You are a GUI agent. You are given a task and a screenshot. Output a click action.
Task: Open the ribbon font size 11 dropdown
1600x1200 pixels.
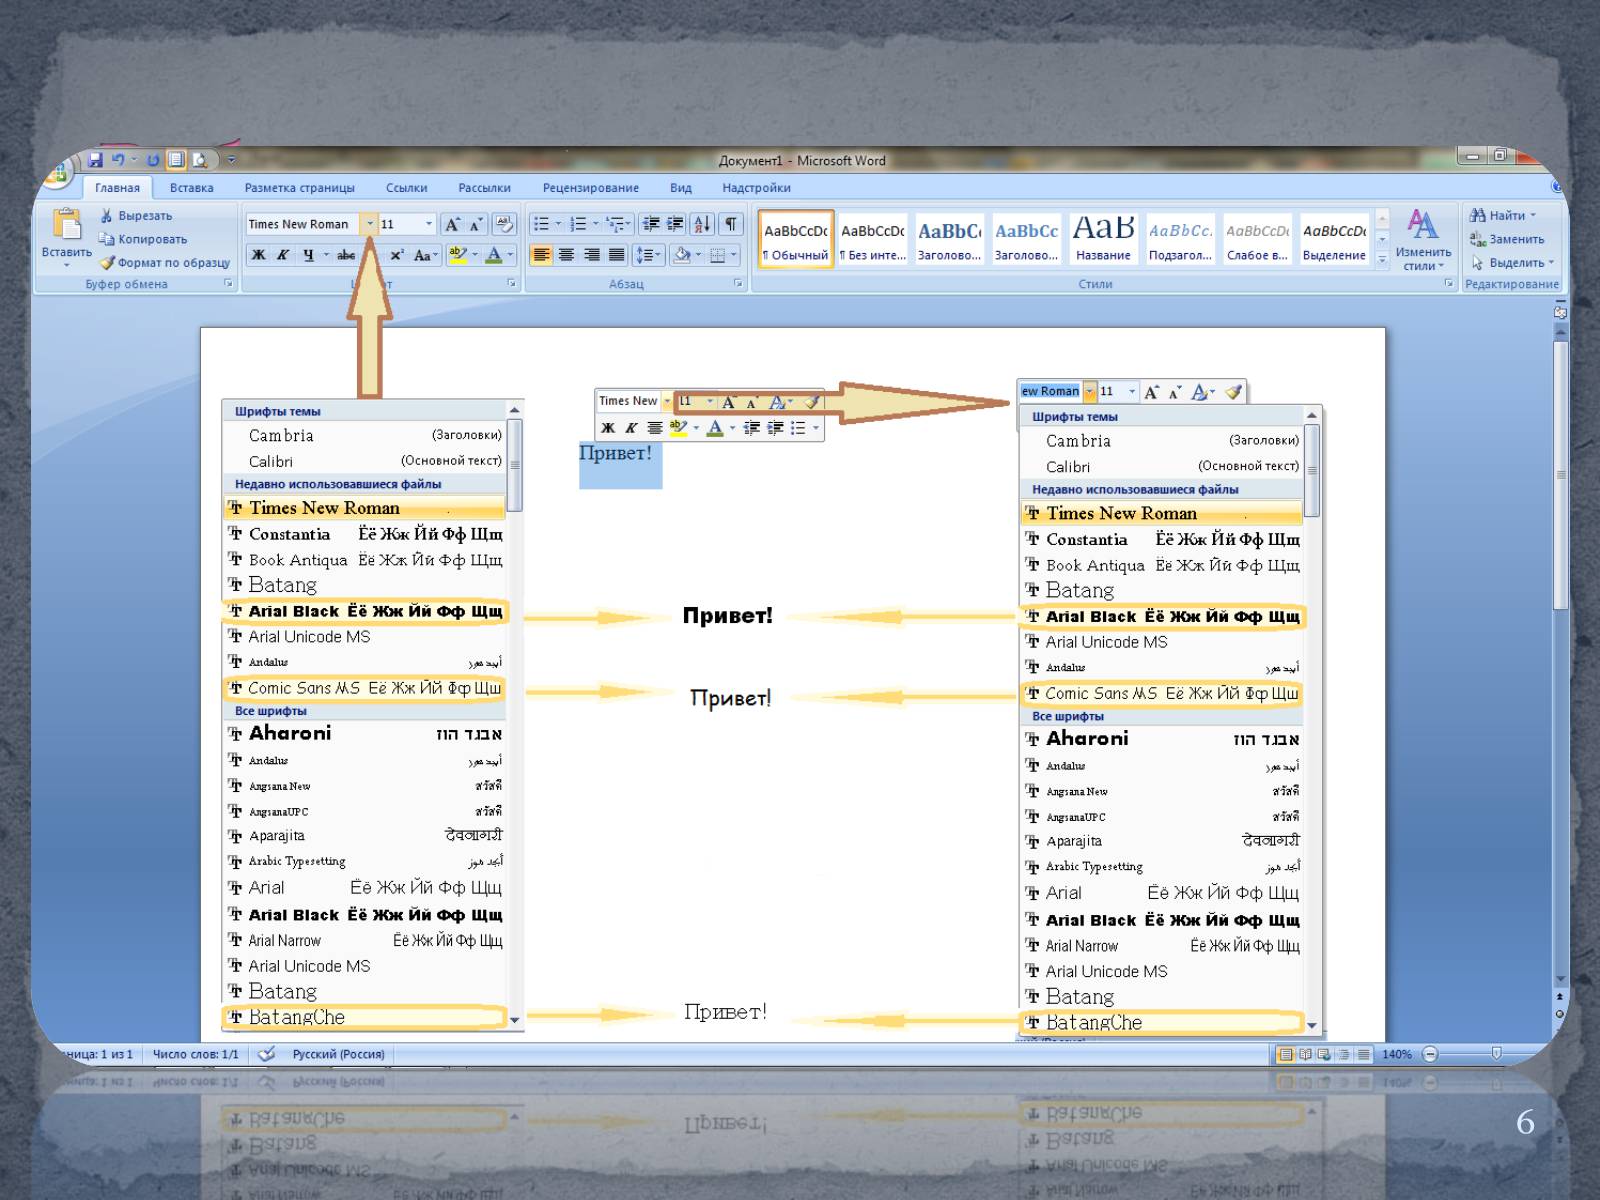[x=429, y=224]
